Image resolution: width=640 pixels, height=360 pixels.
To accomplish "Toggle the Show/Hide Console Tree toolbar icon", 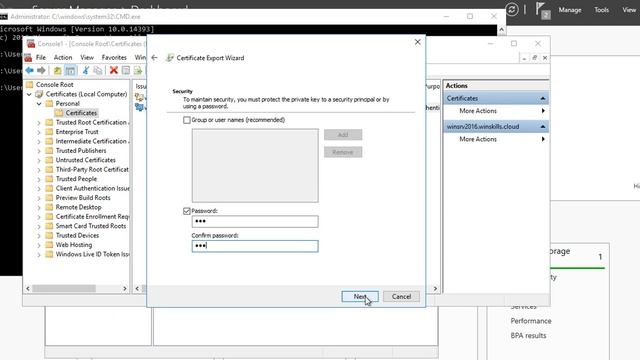I will coord(71,71).
